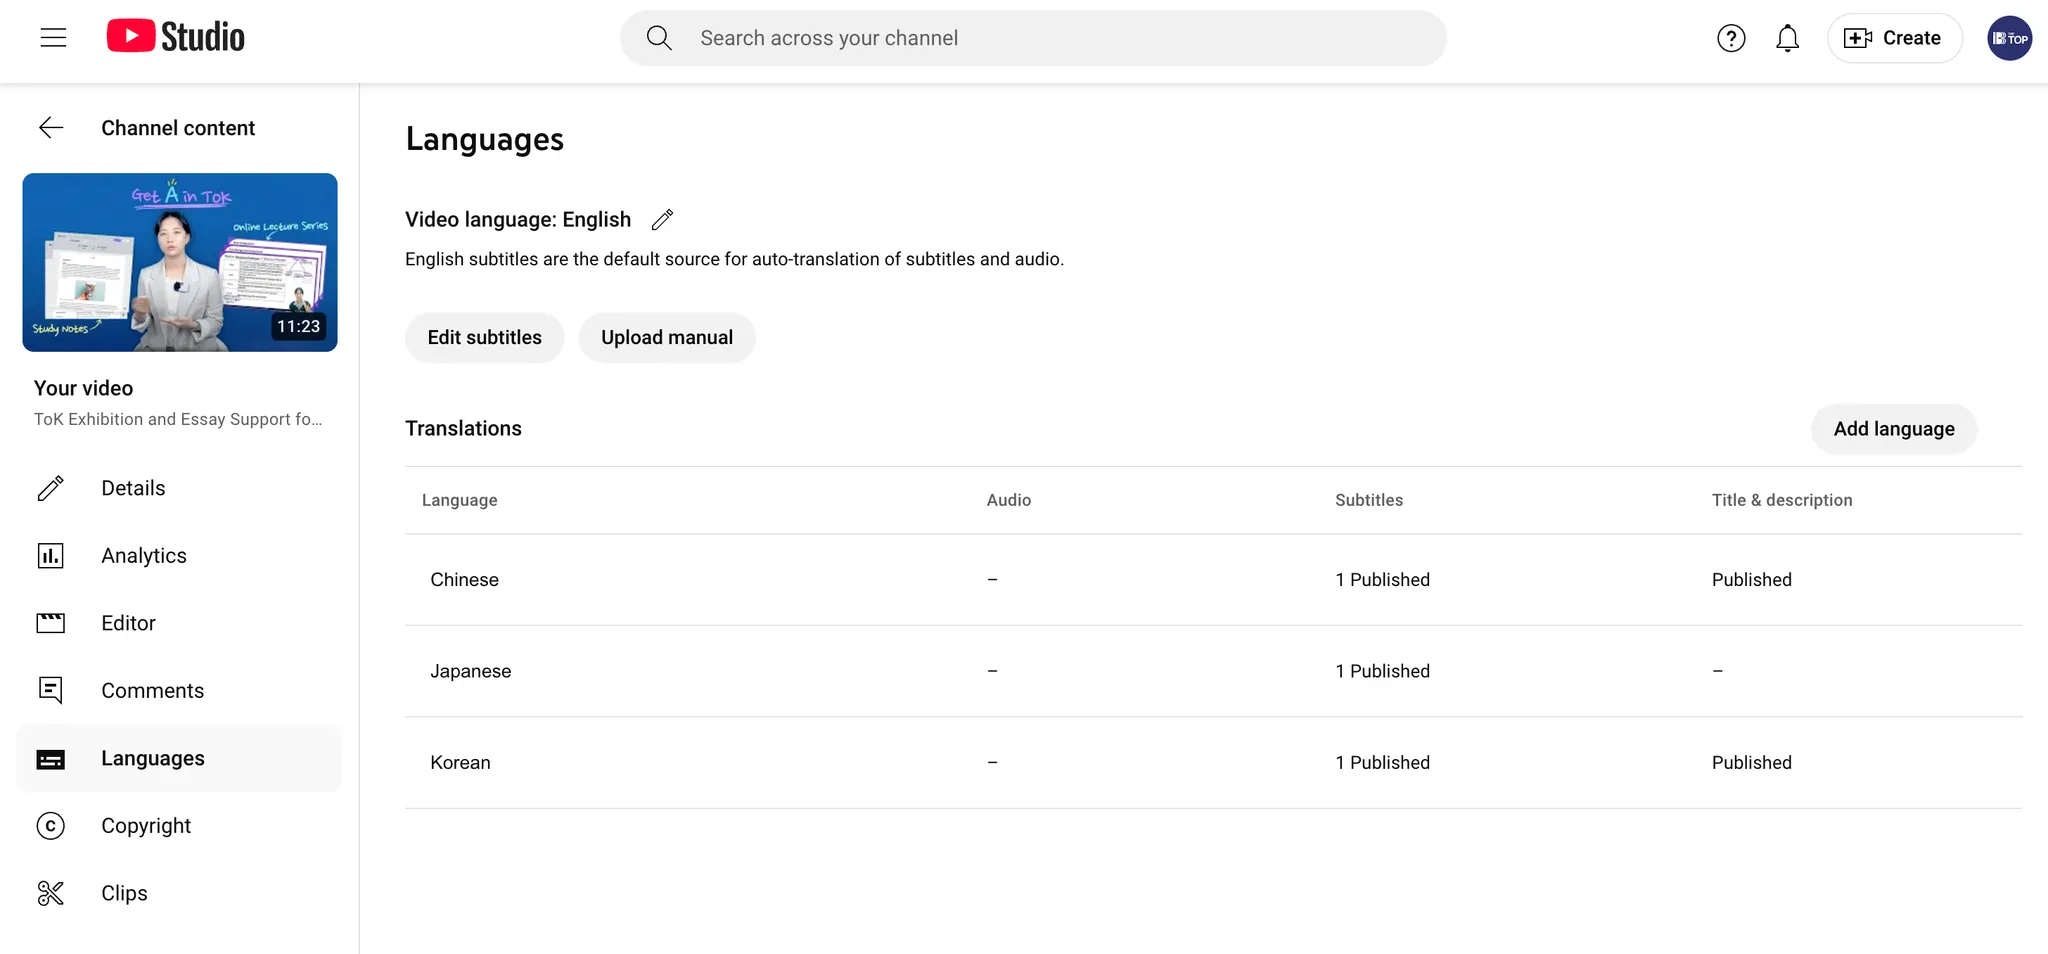This screenshot has height=954, width=2048.
Task: Open the hamburger navigation menu
Action: 53,38
